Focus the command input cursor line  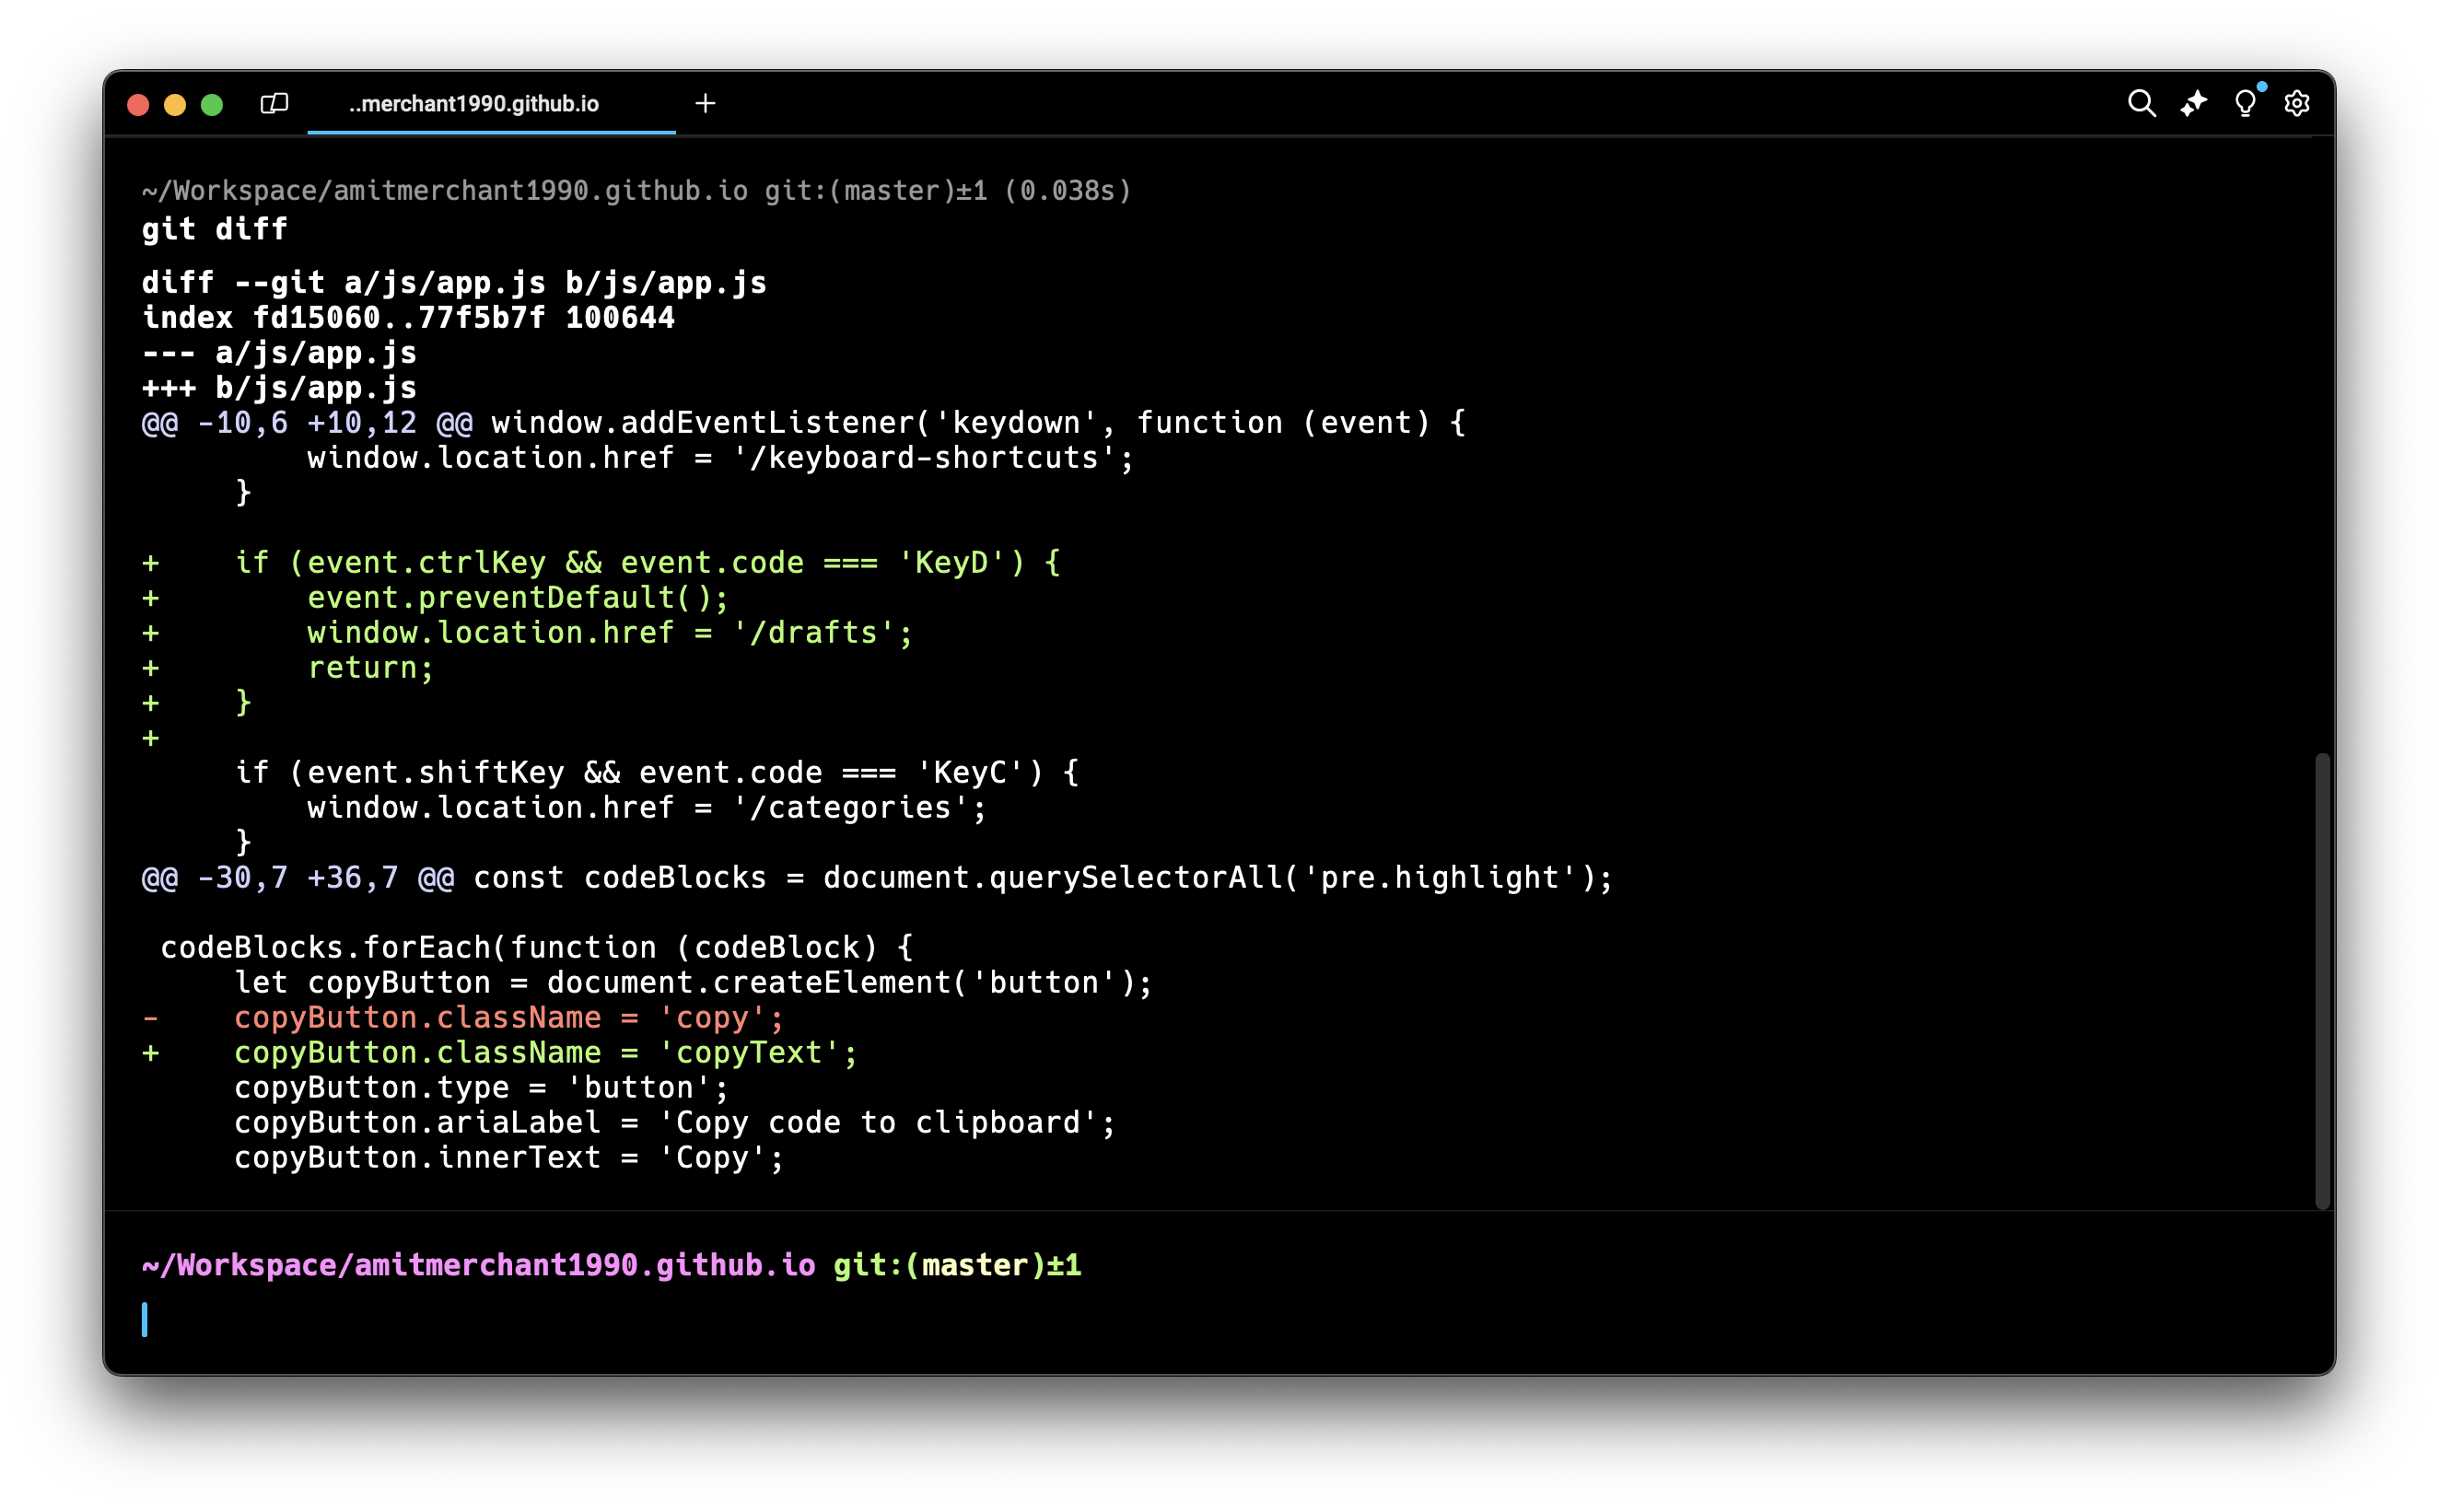tap(1218, 1319)
